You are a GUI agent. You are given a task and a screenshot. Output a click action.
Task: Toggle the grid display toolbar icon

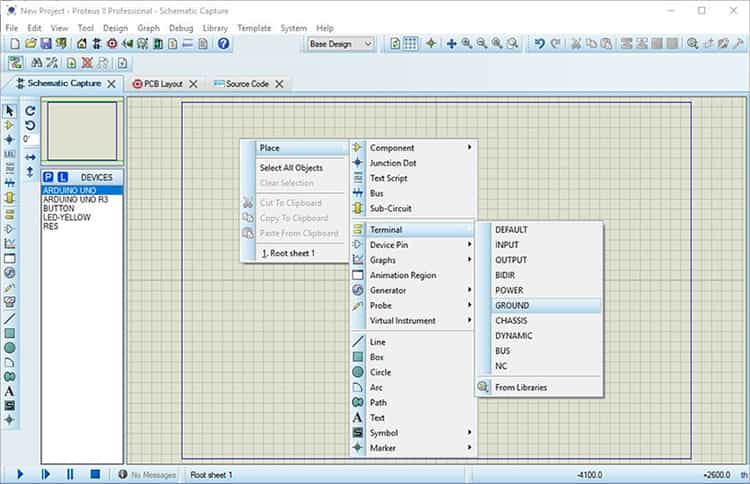[410, 44]
